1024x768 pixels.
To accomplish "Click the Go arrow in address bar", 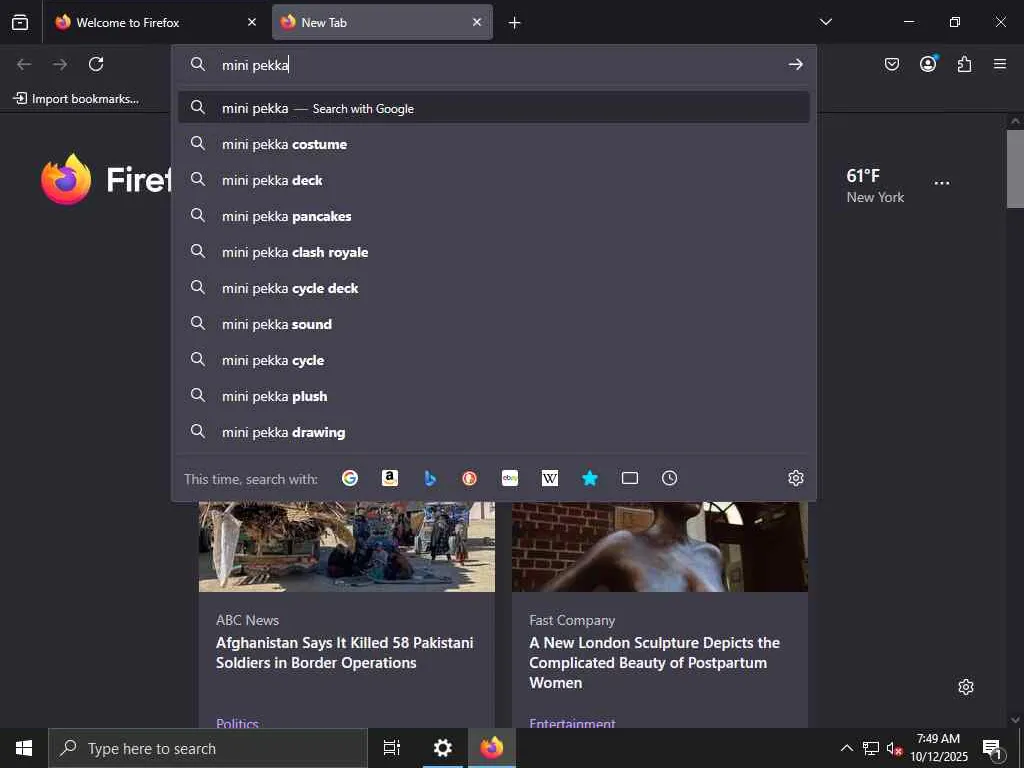I will point(795,64).
